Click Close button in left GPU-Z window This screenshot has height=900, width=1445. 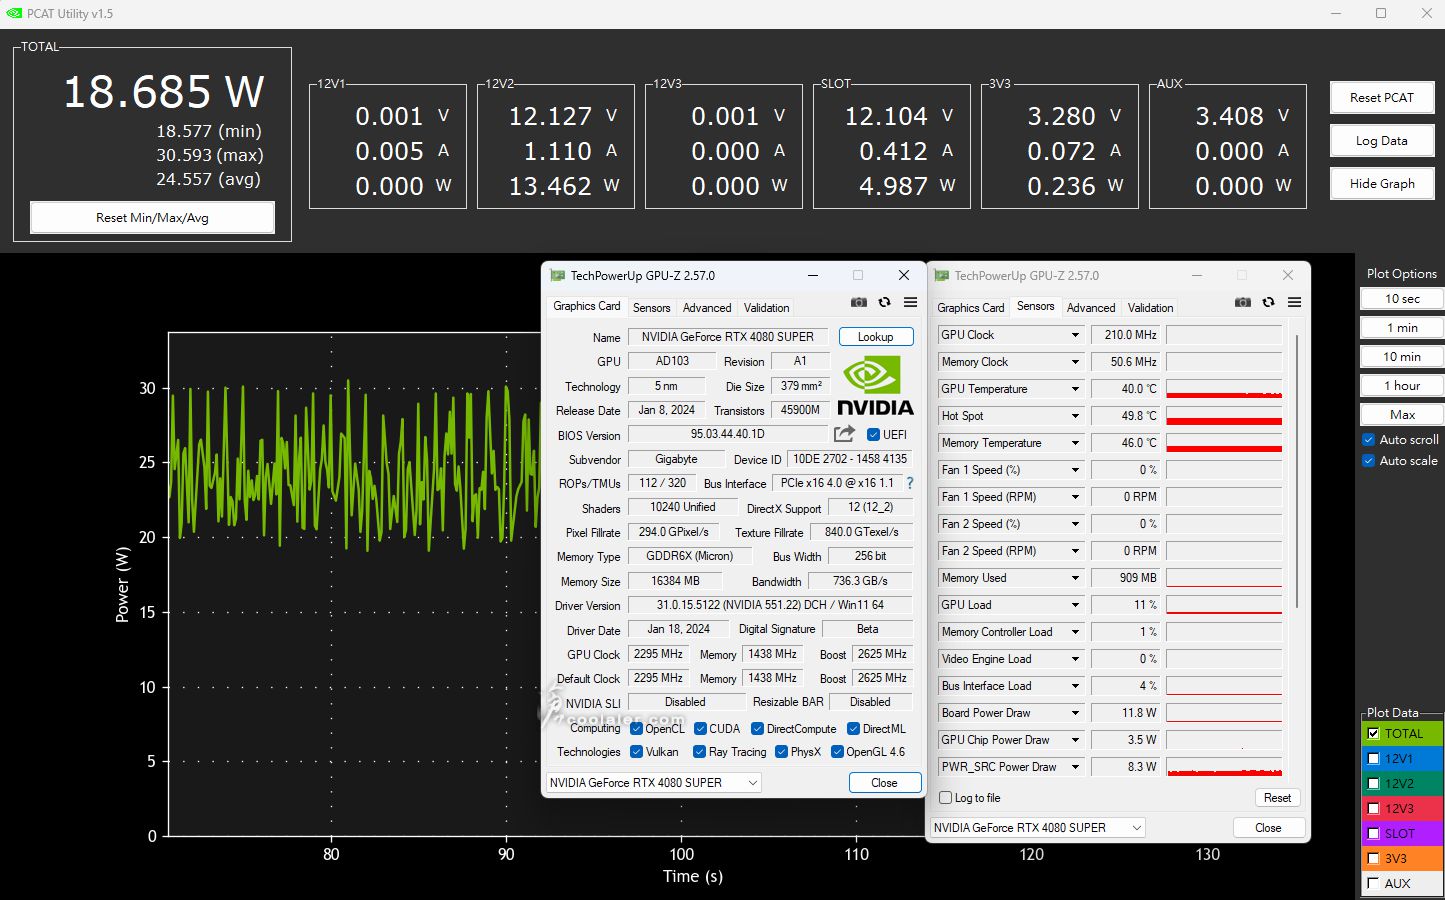pos(884,783)
